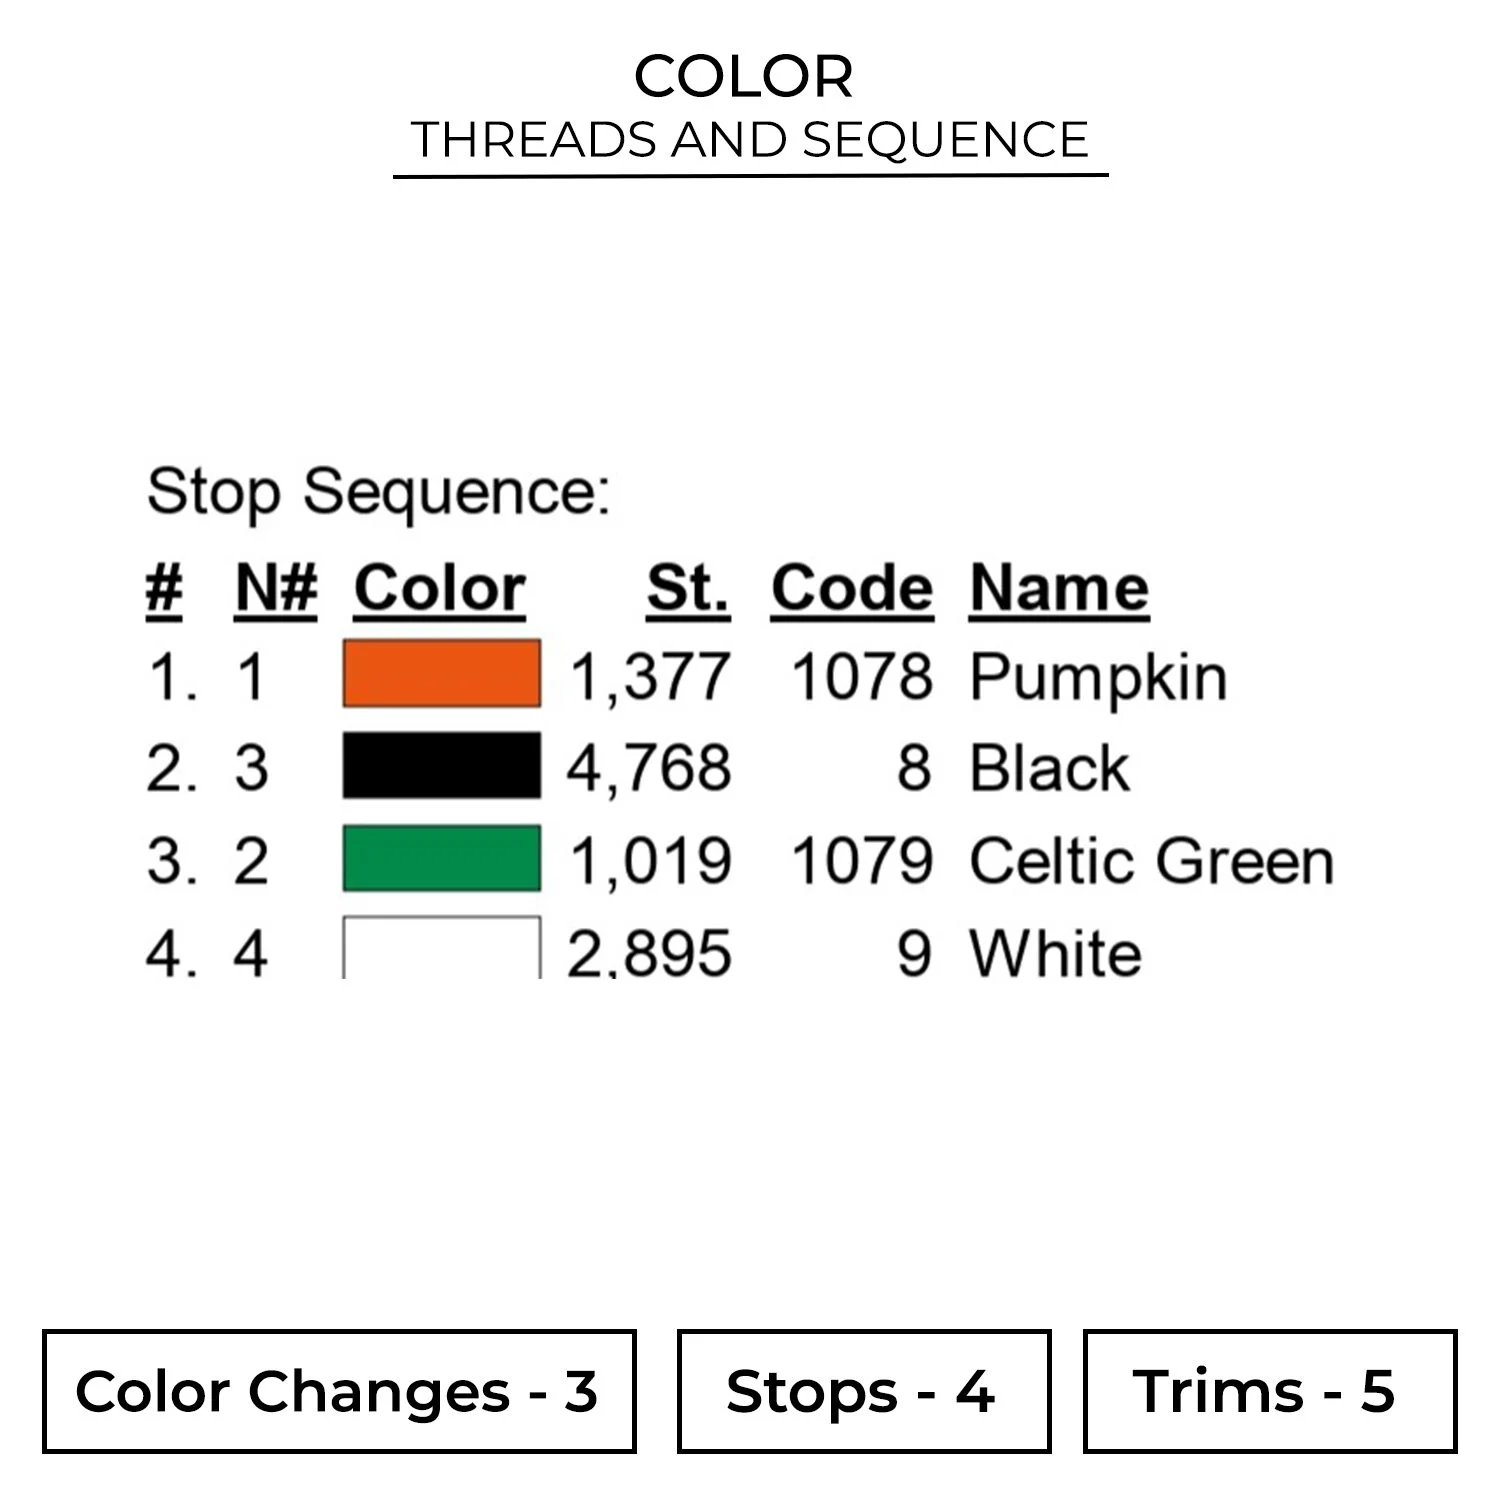Click the Black color swatch
Screen dimensions: 1500x1500
point(441,766)
